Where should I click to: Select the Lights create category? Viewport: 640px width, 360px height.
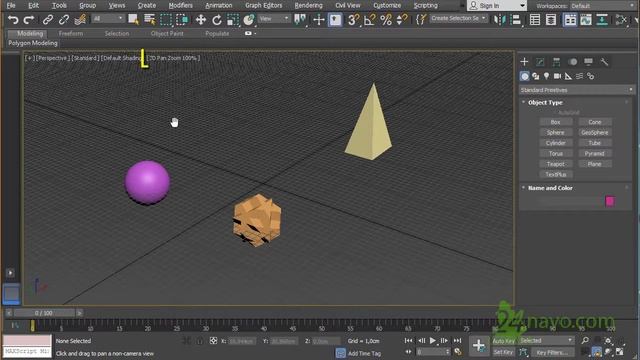[546, 76]
